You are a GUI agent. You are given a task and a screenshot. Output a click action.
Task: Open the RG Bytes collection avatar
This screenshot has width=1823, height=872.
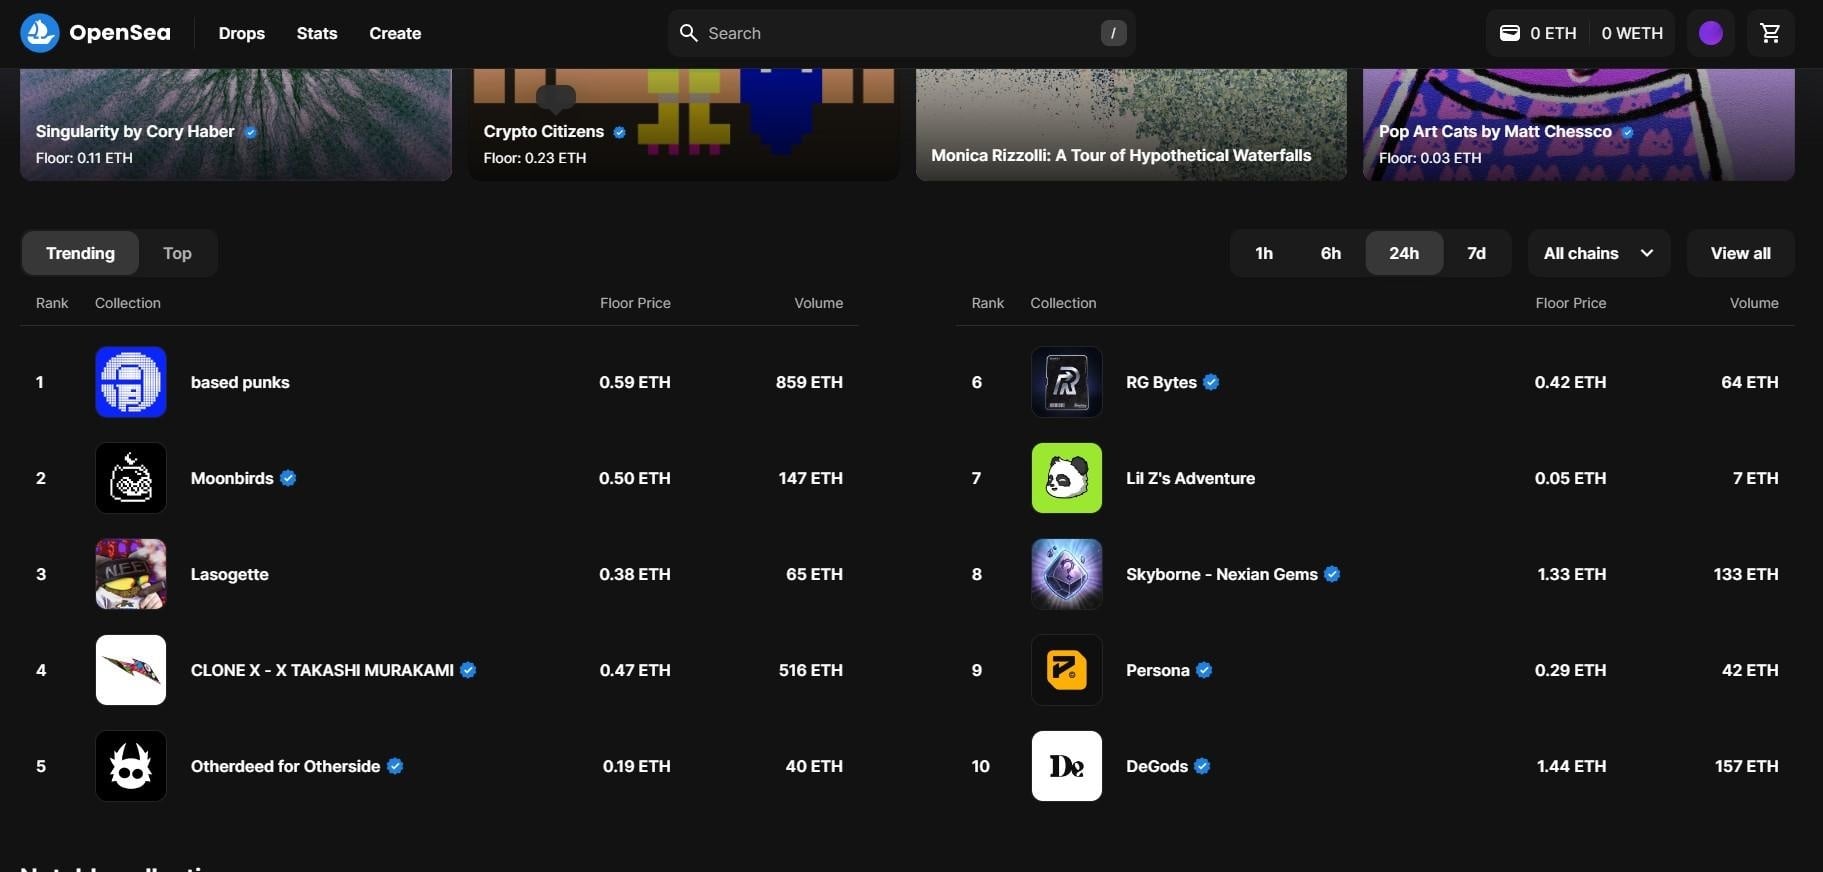pos(1067,382)
